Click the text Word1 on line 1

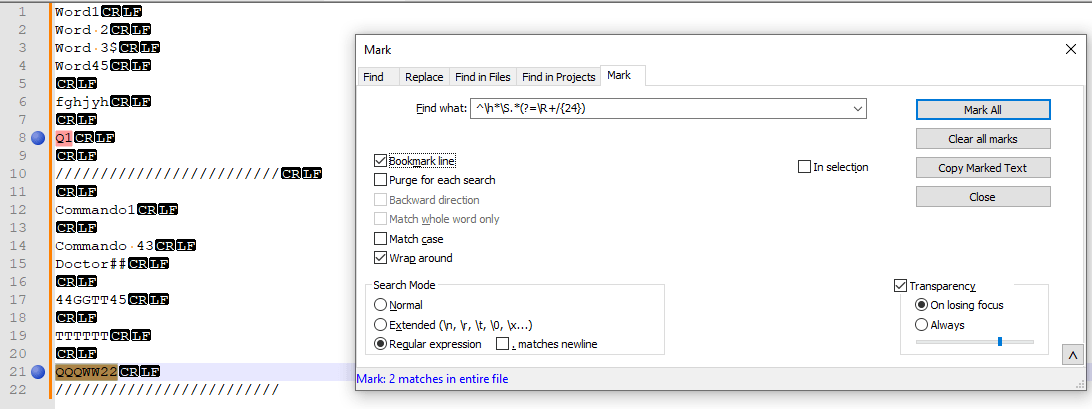tap(77, 12)
